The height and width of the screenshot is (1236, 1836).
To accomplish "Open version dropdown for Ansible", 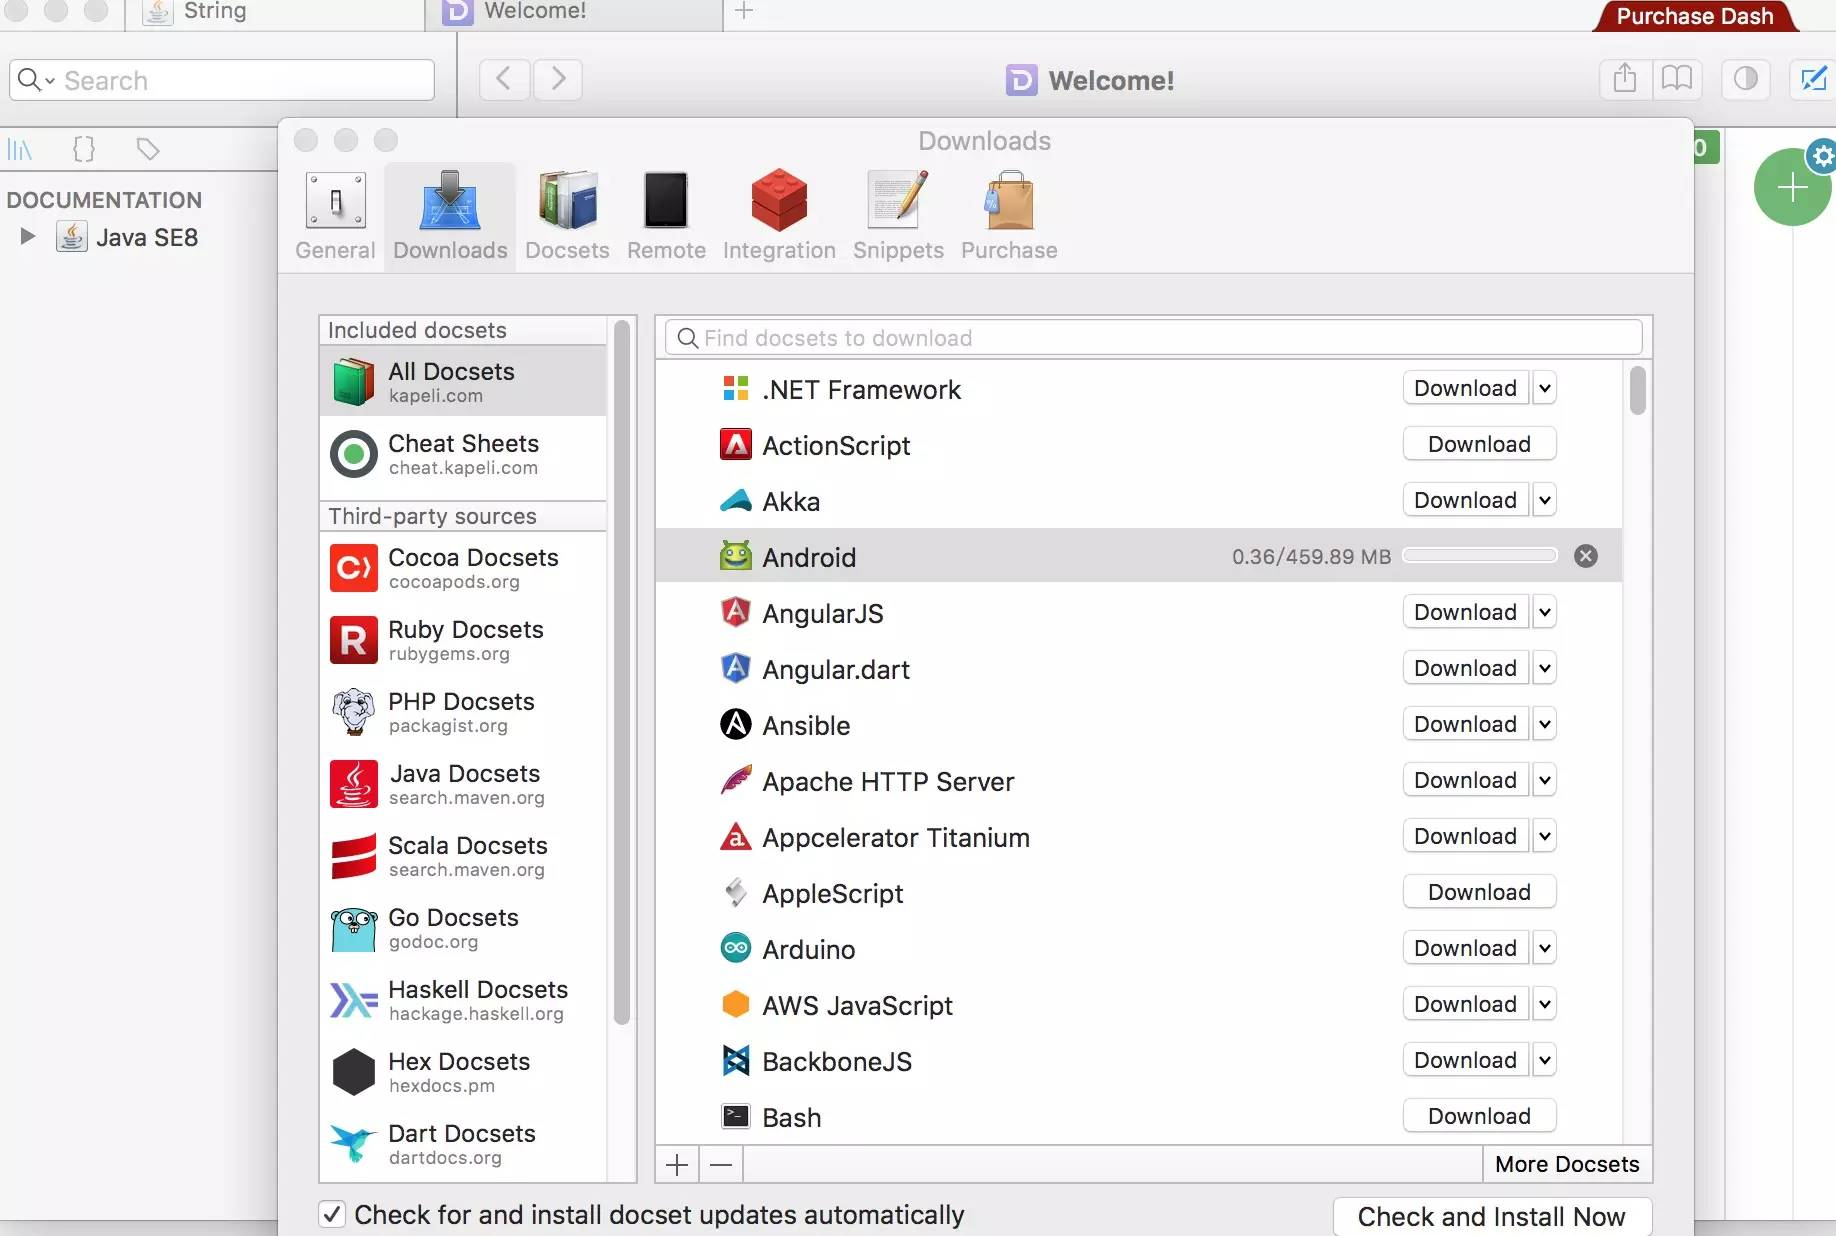I will point(1545,724).
